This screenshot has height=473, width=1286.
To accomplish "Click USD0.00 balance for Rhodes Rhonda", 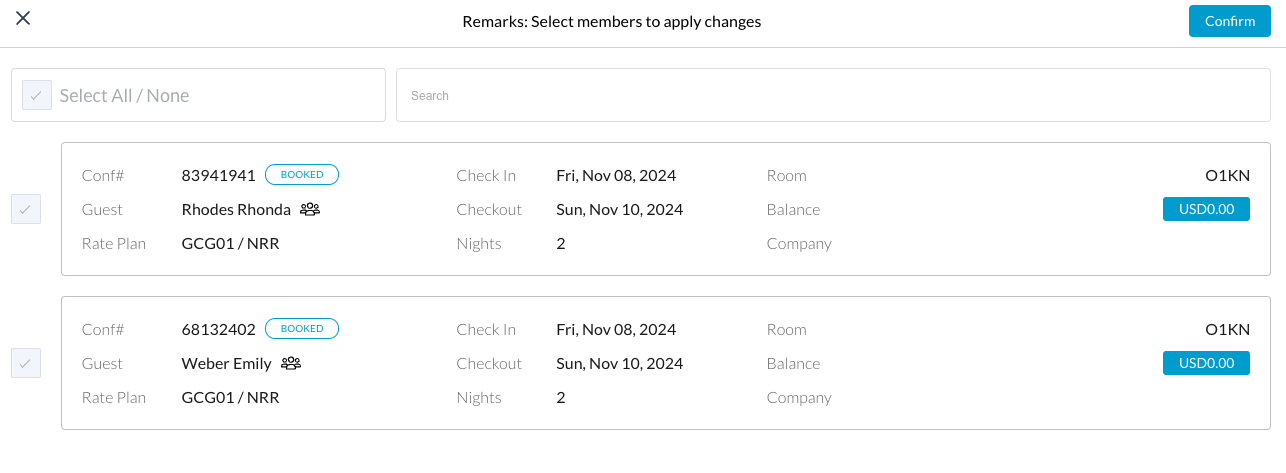I will click(1206, 209).
